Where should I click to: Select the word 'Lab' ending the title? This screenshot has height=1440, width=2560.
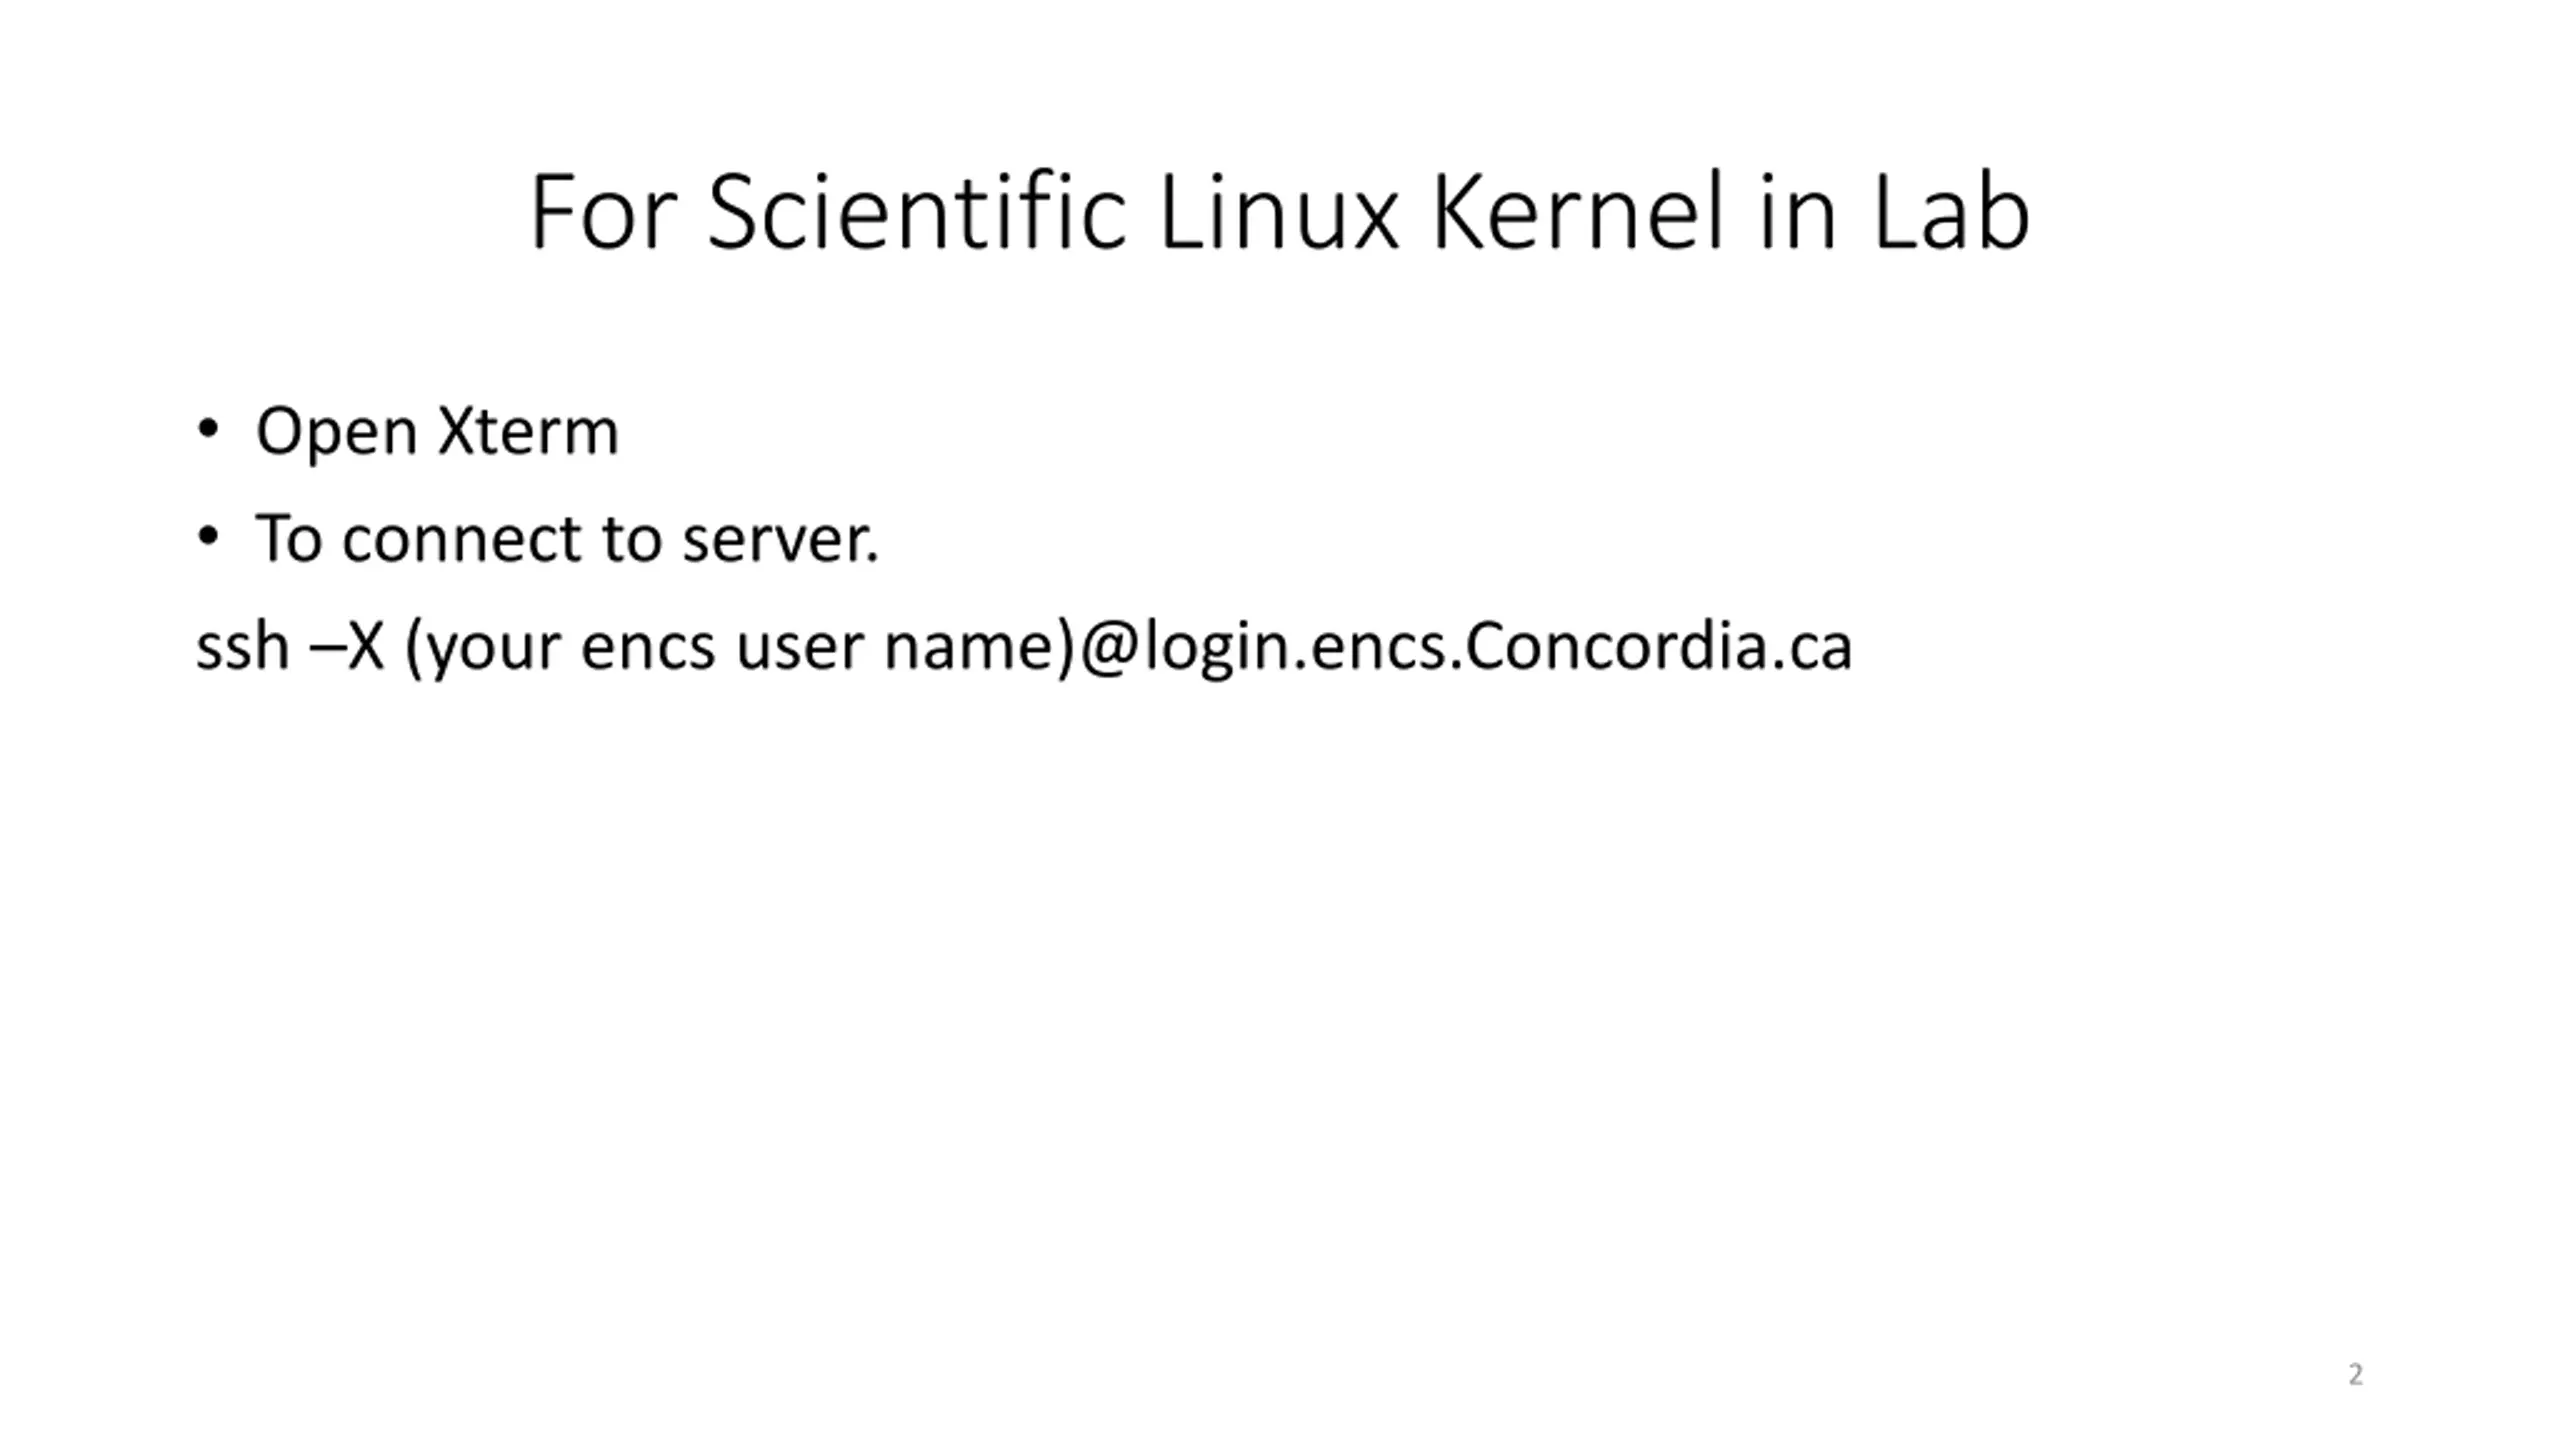click(1950, 212)
